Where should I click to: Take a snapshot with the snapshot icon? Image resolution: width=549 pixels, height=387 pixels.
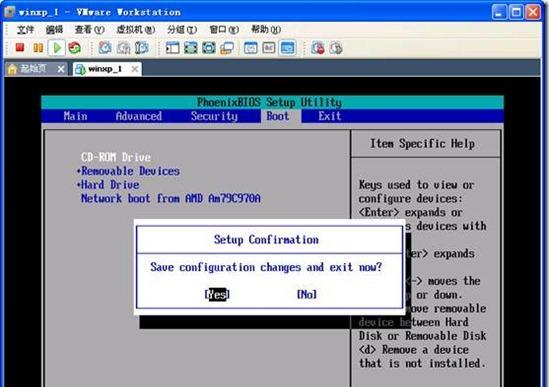(105, 47)
